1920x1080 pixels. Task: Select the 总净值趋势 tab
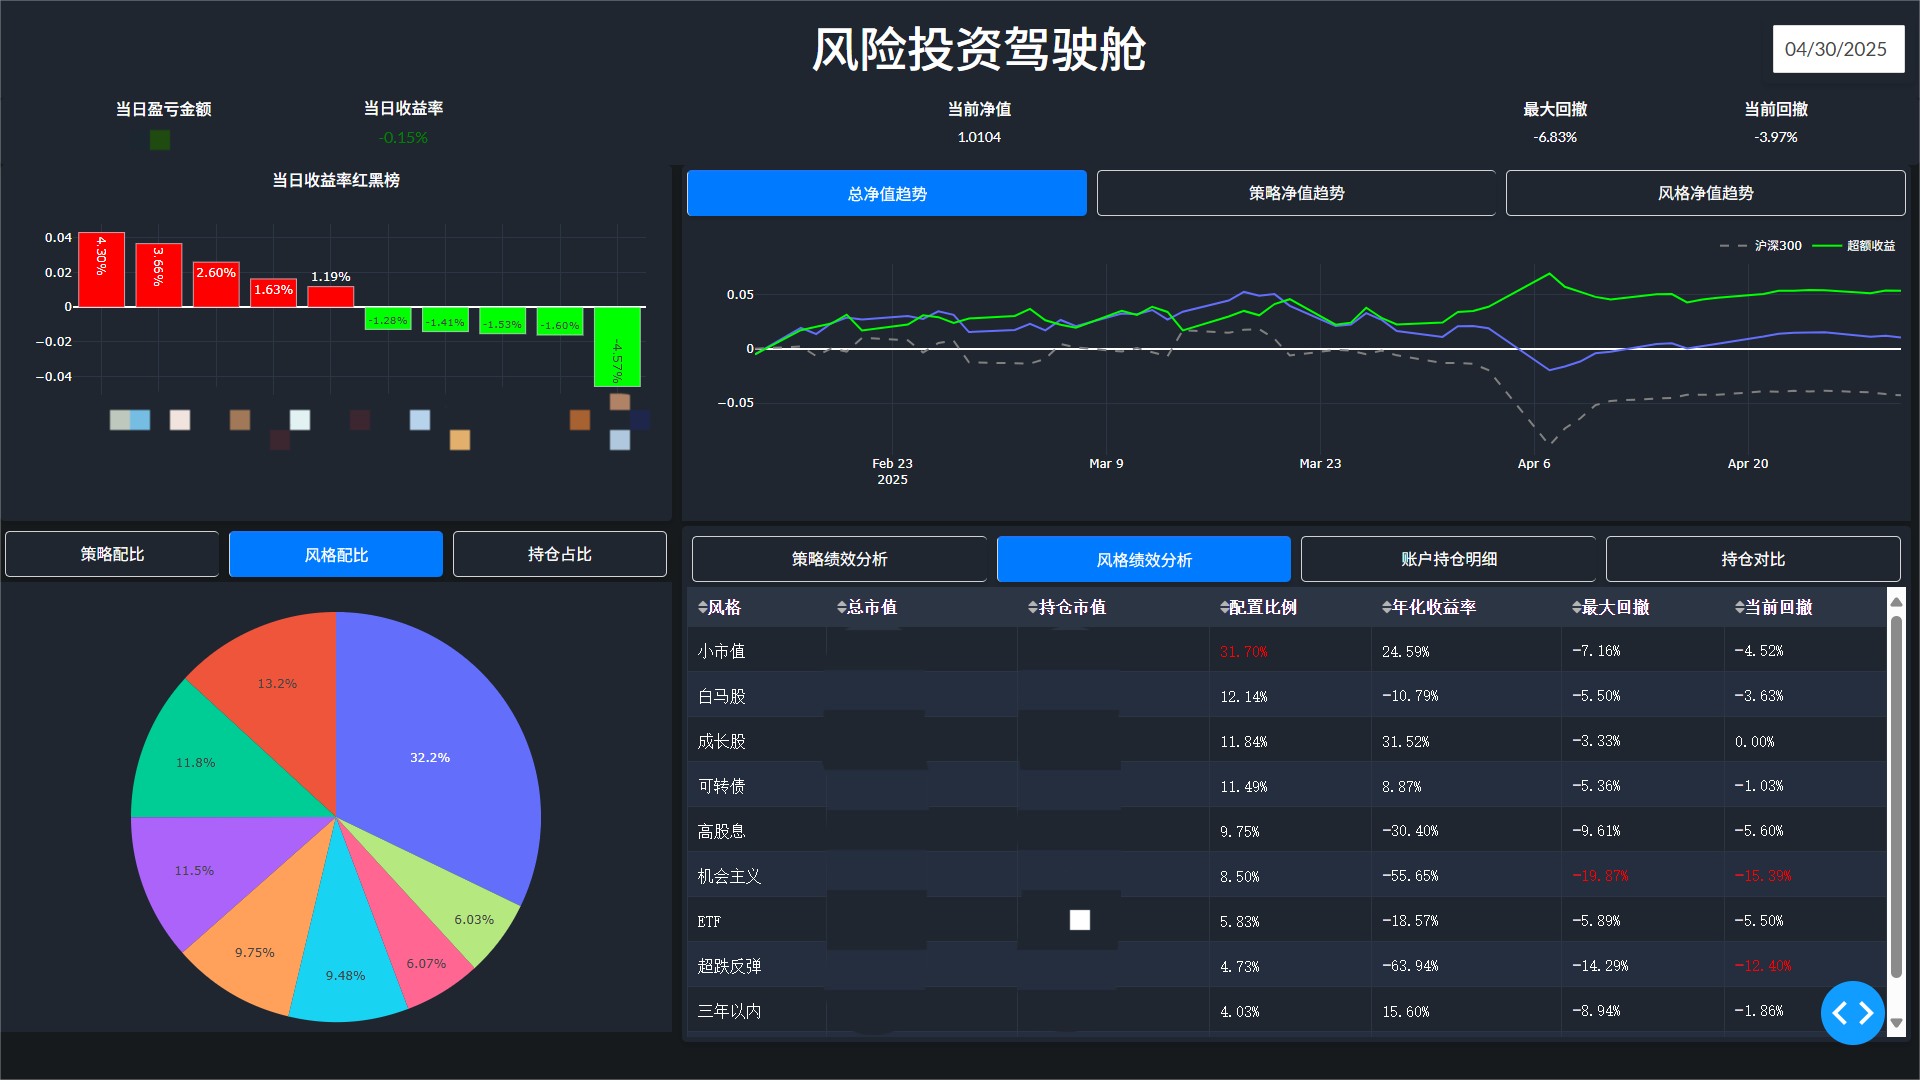click(886, 193)
